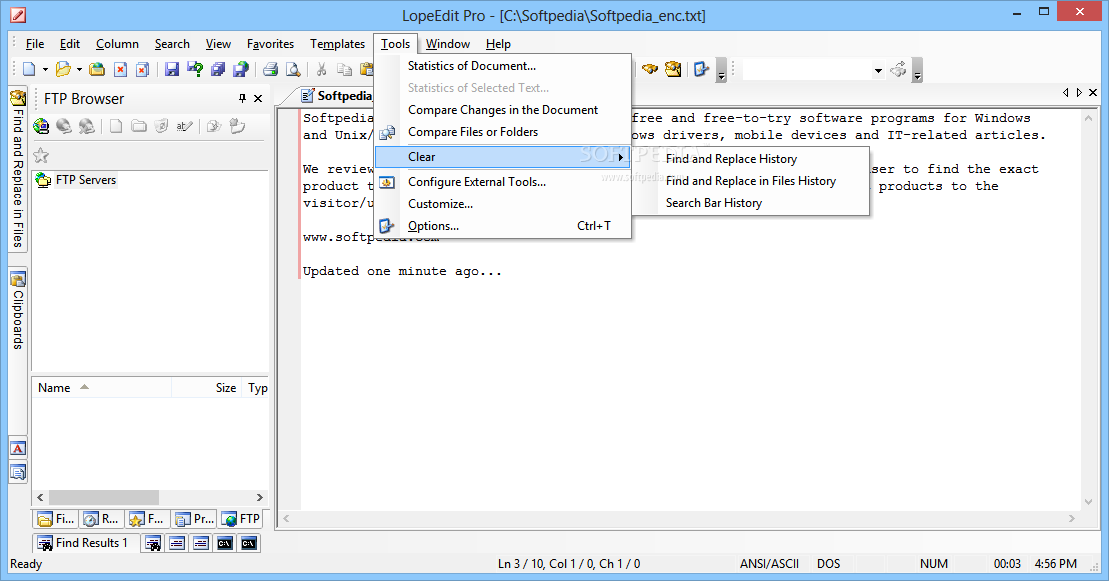This screenshot has height=581, width=1109.
Task: Click the Print icon
Action: tap(270, 69)
